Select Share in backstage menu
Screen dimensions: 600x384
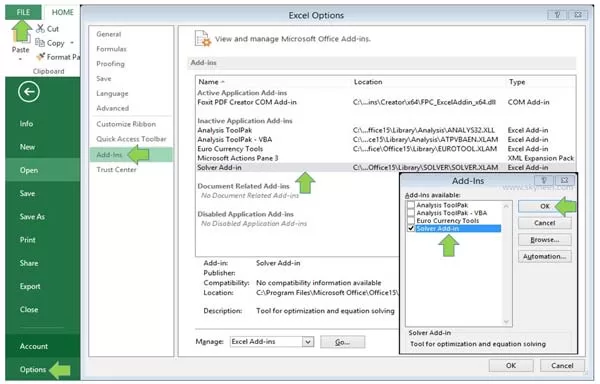(42, 263)
